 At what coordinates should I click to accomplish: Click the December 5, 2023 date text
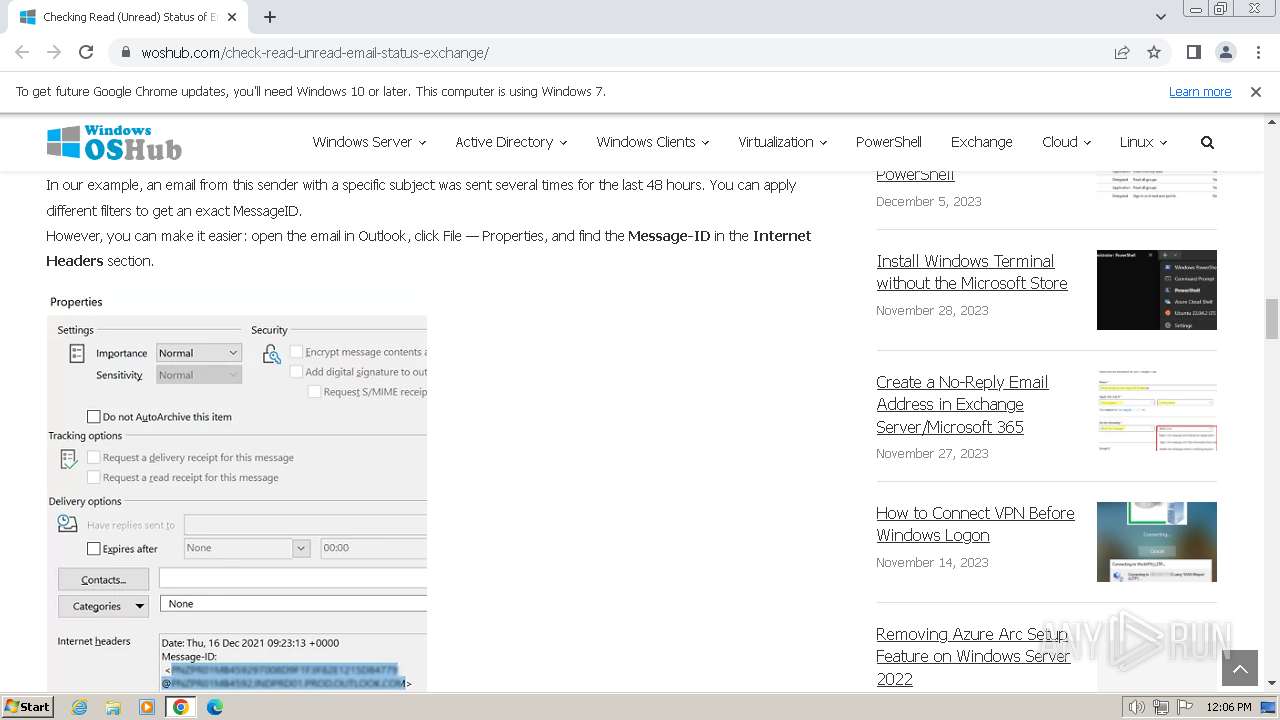coord(929,201)
